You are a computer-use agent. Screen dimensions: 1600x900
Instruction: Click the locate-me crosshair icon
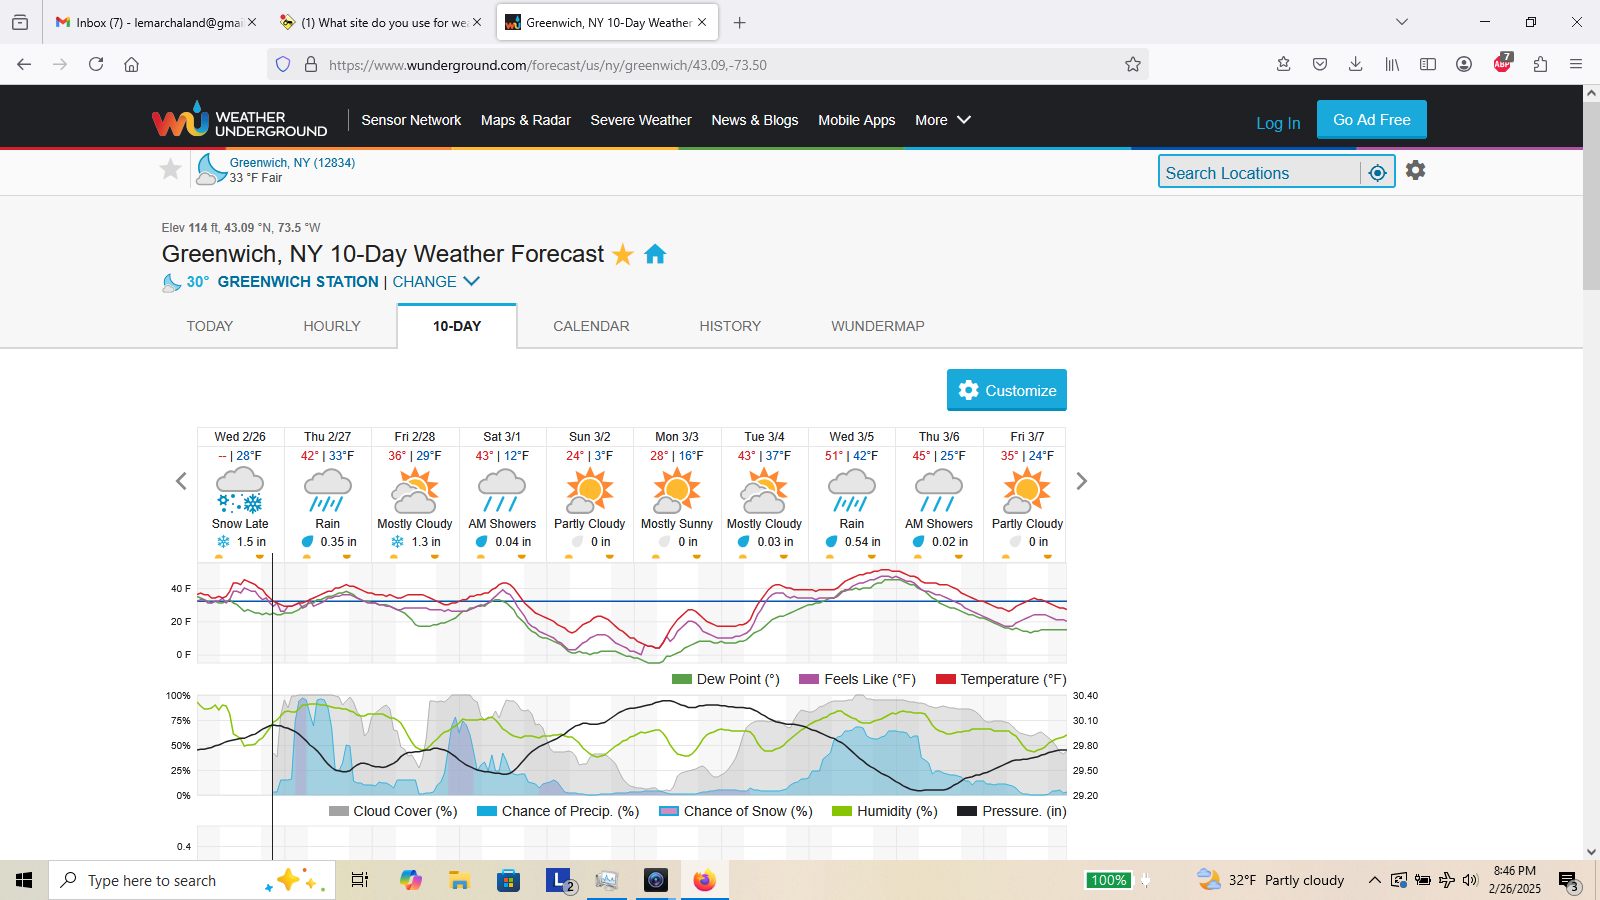(1377, 173)
